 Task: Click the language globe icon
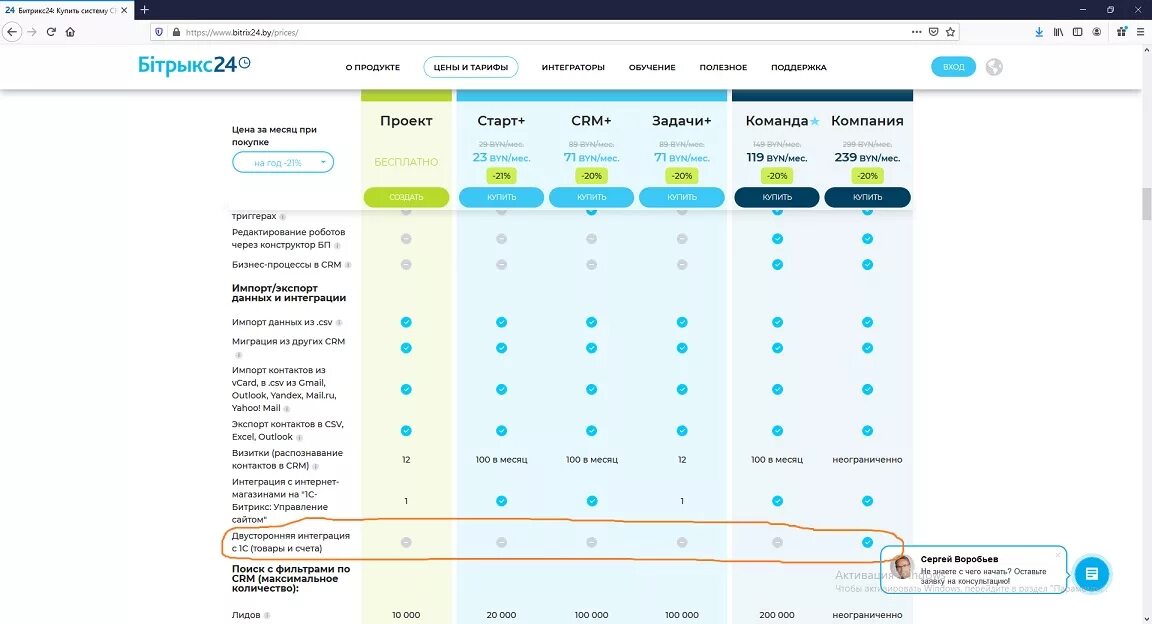994,67
